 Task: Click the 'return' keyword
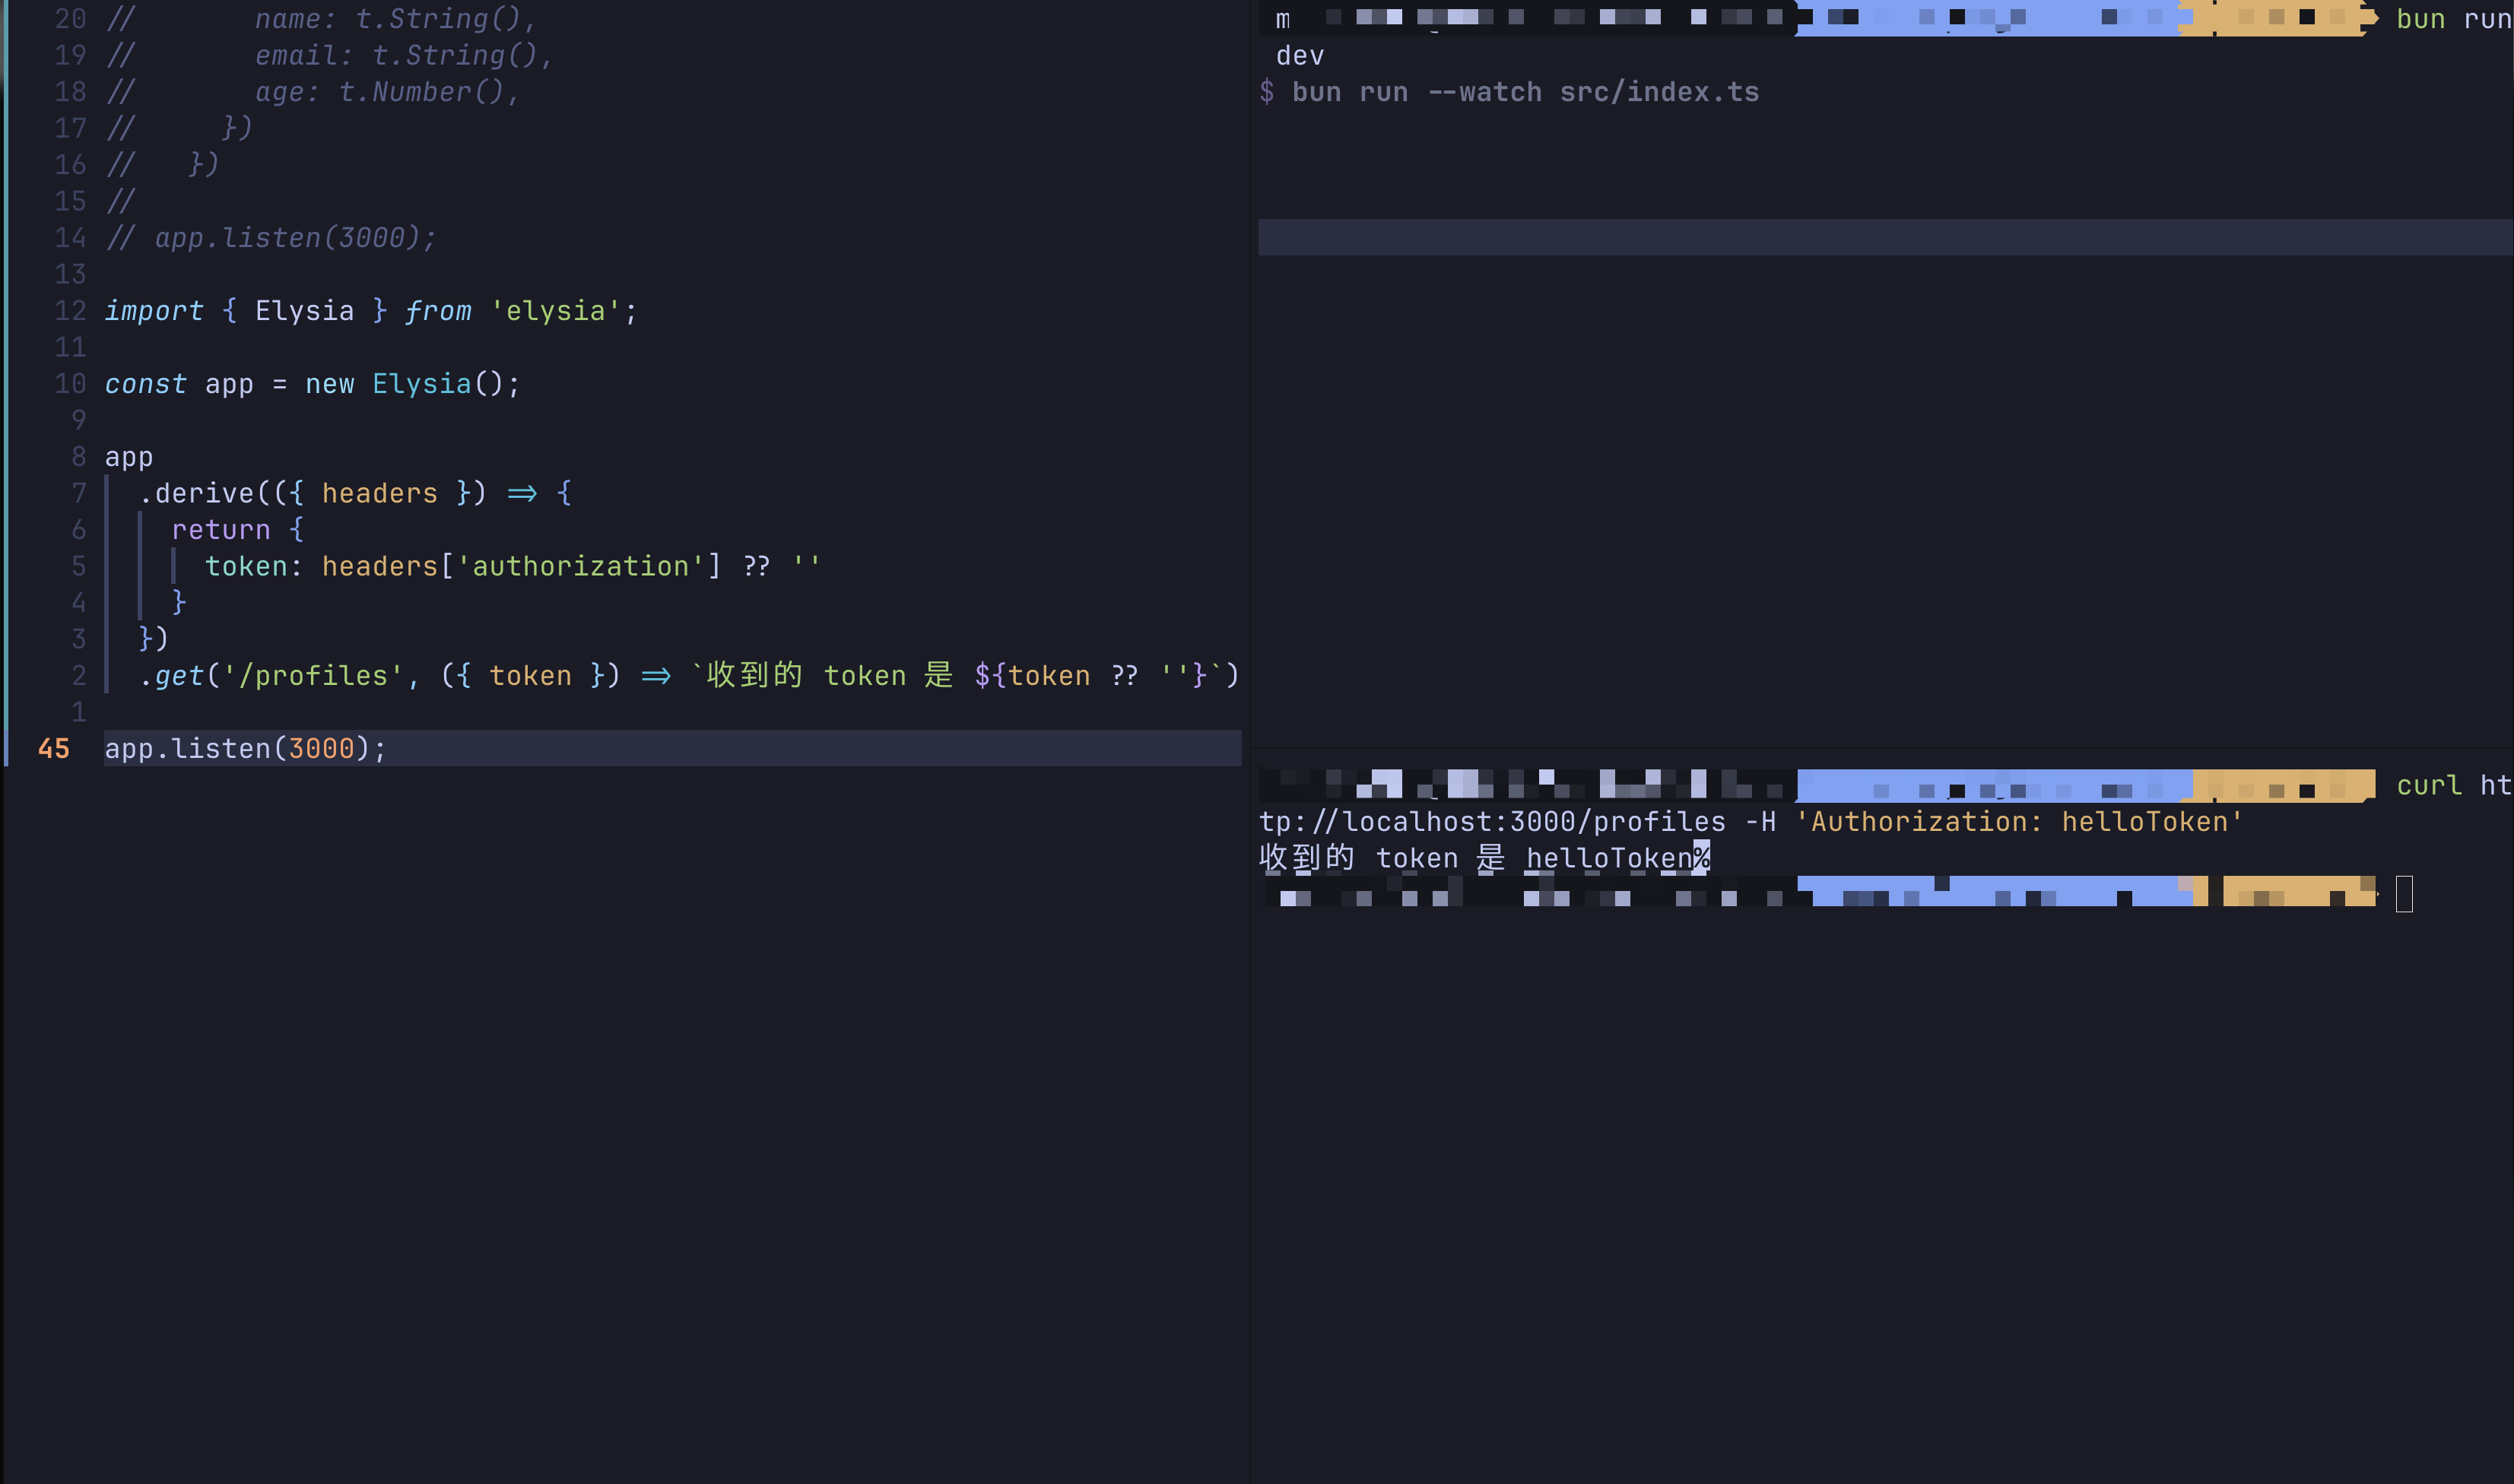(221, 530)
